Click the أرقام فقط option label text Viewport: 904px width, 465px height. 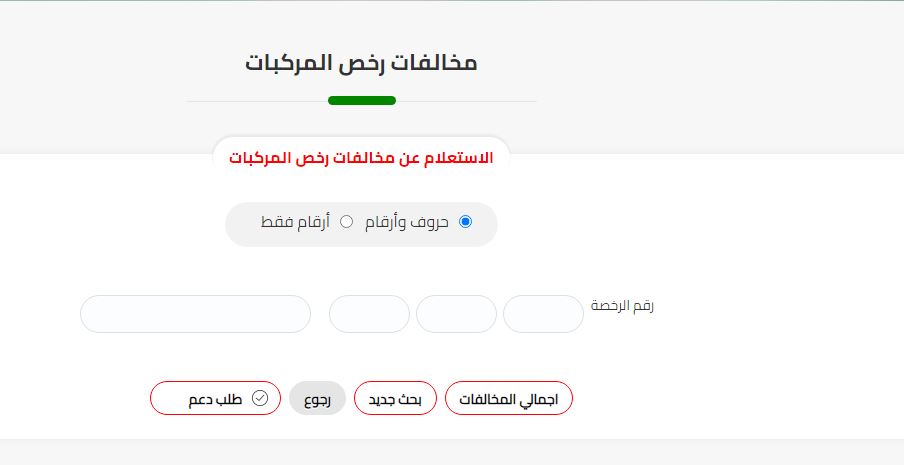click(295, 222)
